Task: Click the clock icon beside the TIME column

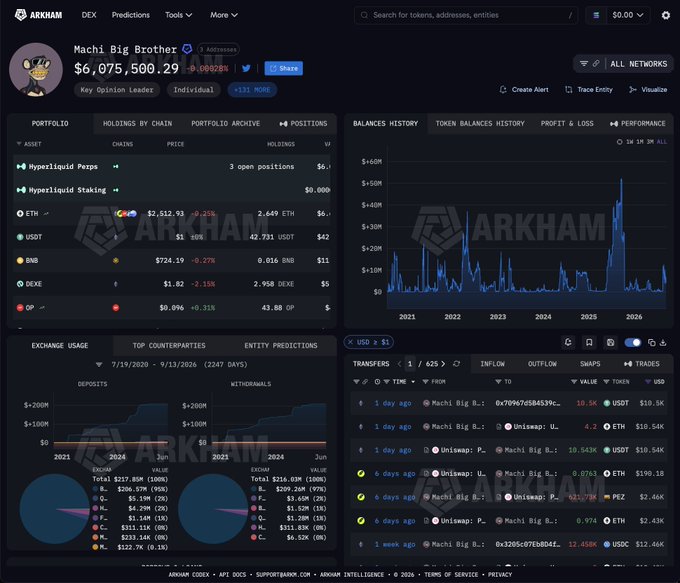Action: 377,382
